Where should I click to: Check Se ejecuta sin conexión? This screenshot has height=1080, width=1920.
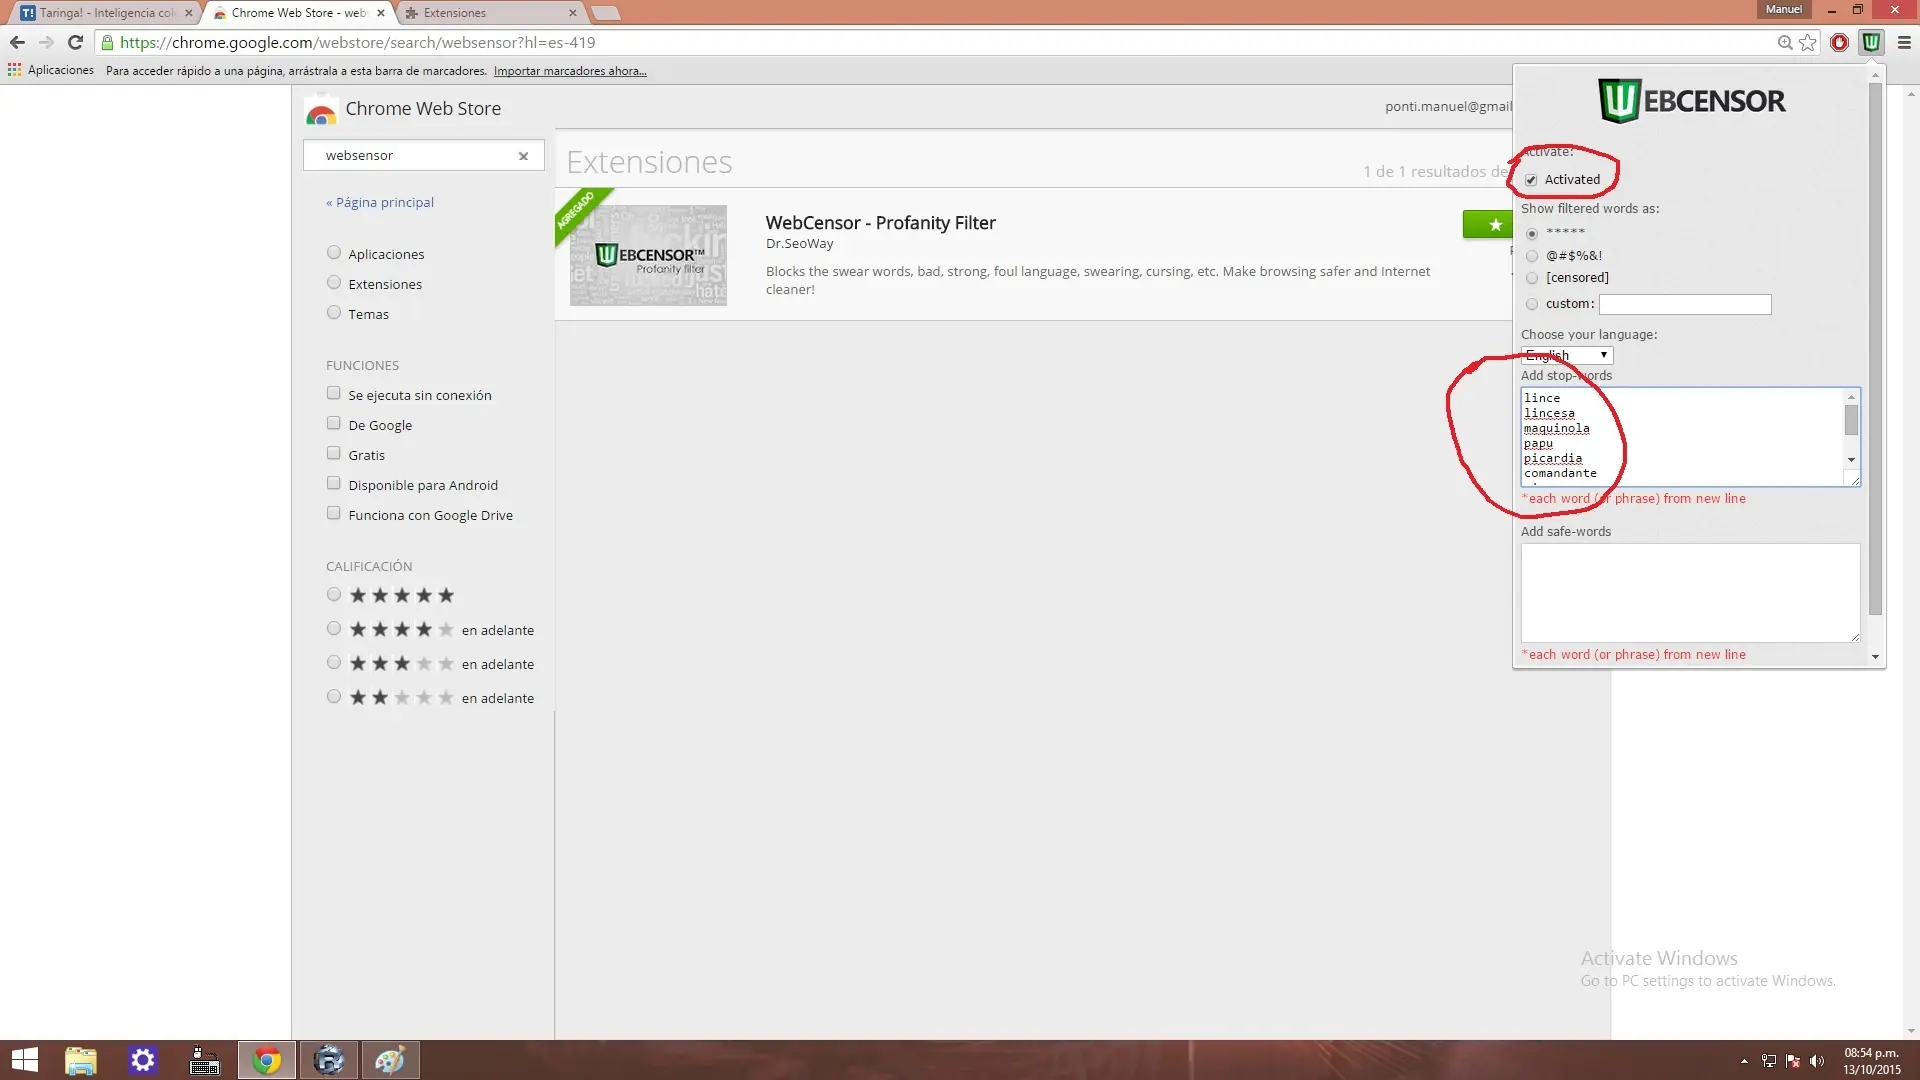coord(334,393)
